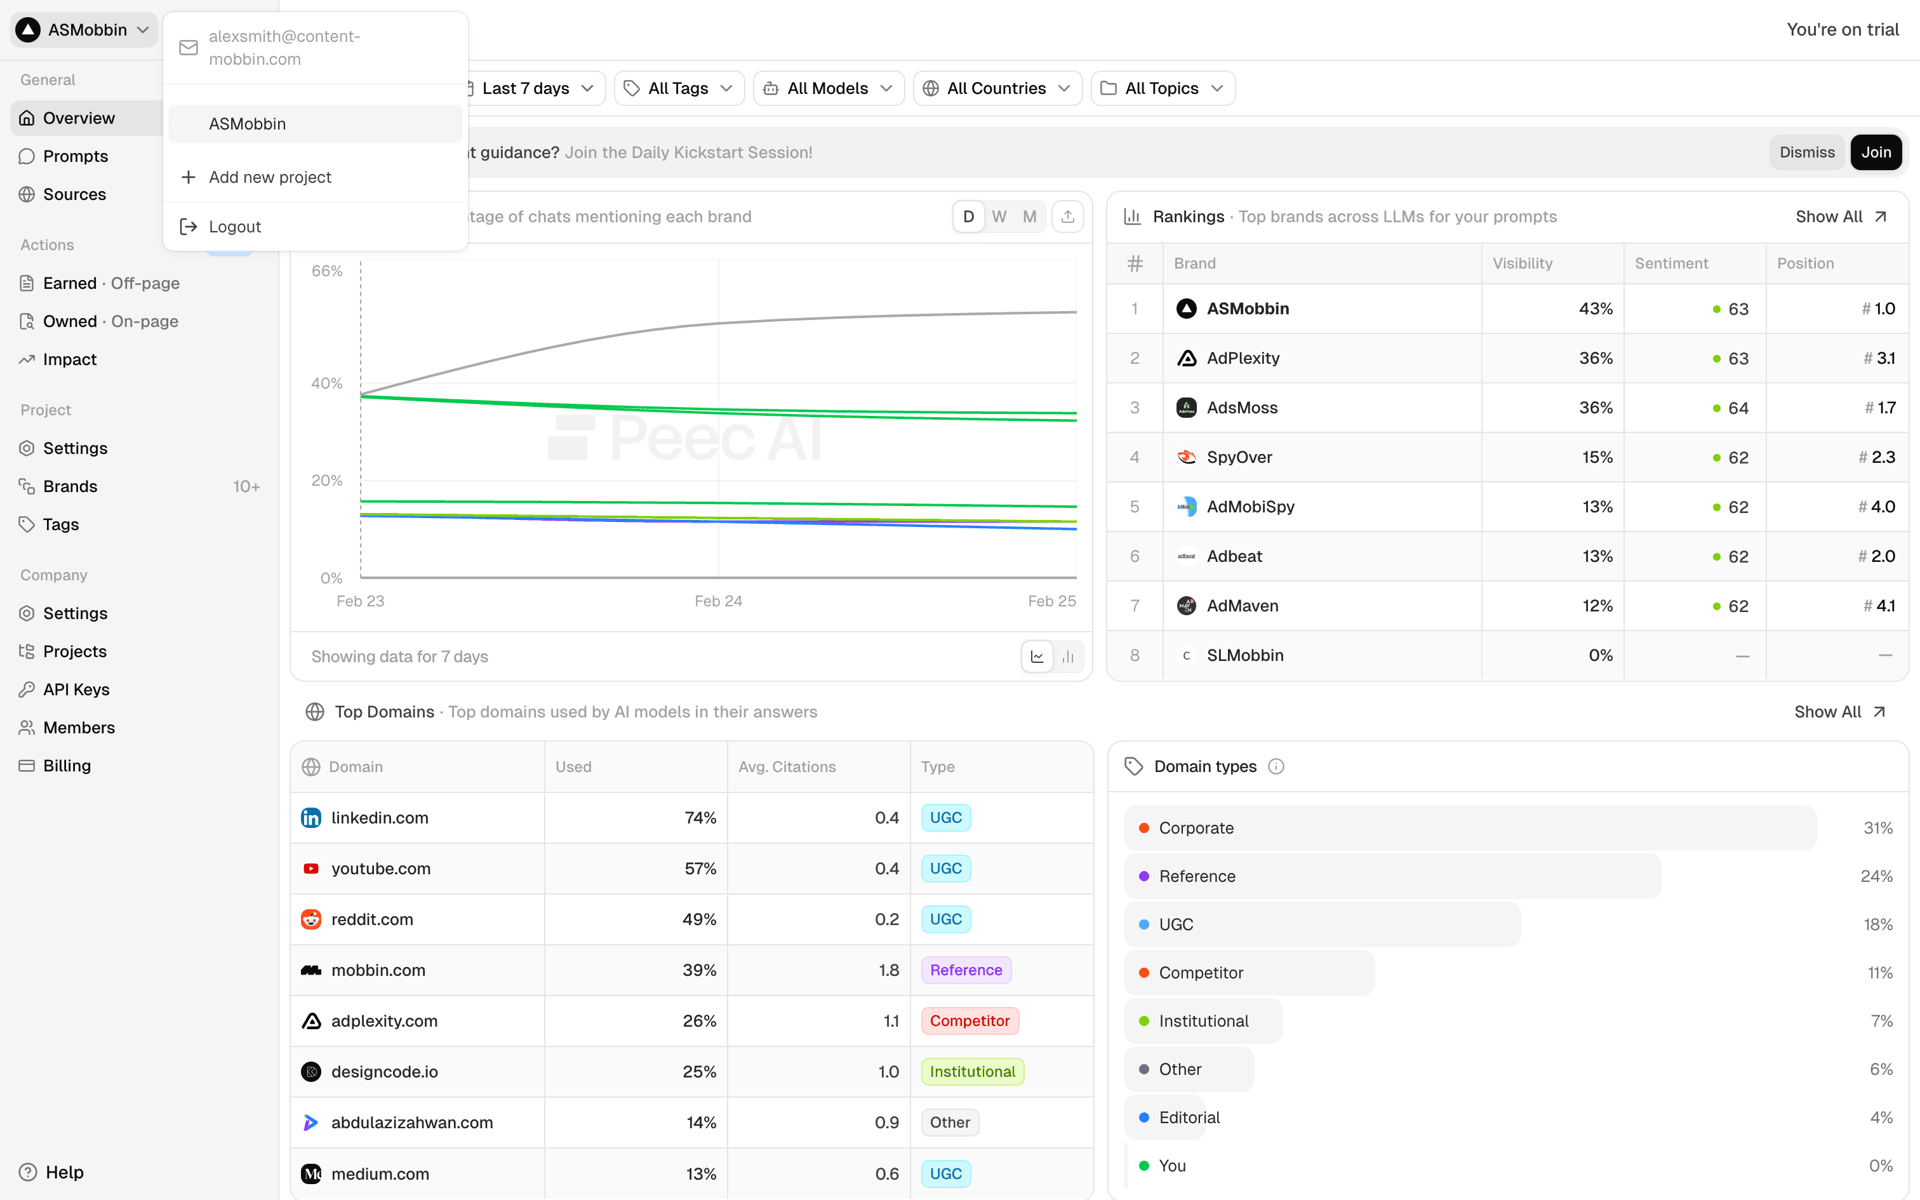Click the youtube.com favicon
Image resolution: width=1920 pixels, height=1200 pixels.
311,869
